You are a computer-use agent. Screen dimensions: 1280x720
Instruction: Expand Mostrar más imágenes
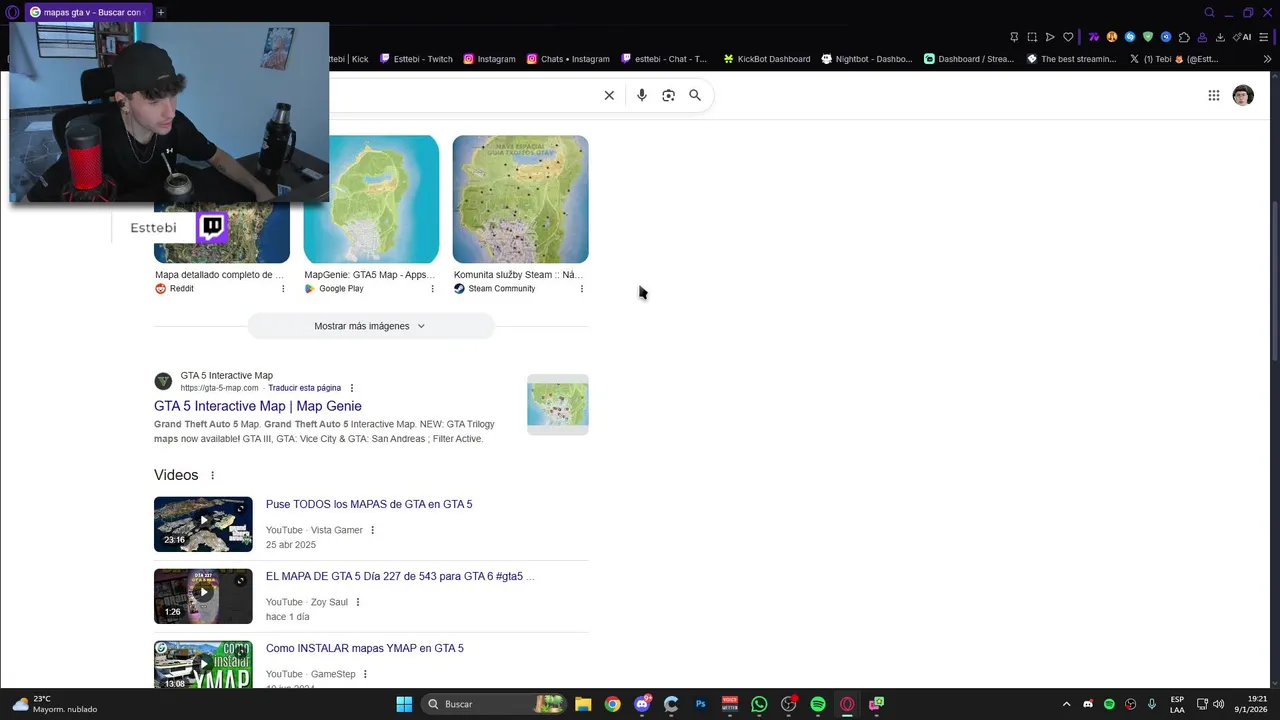(x=370, y=326)
